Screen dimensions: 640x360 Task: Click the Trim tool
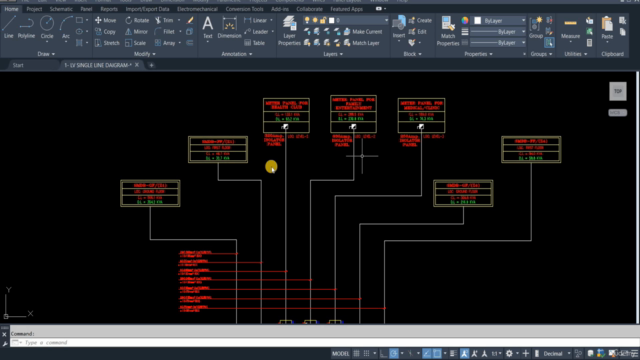164,20
